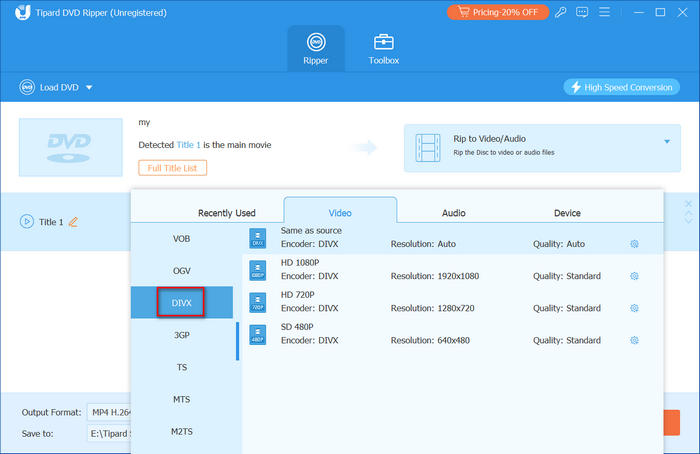Screen dimensions: 700x454
Task: Click the Title 1 link
Action: 188,145
